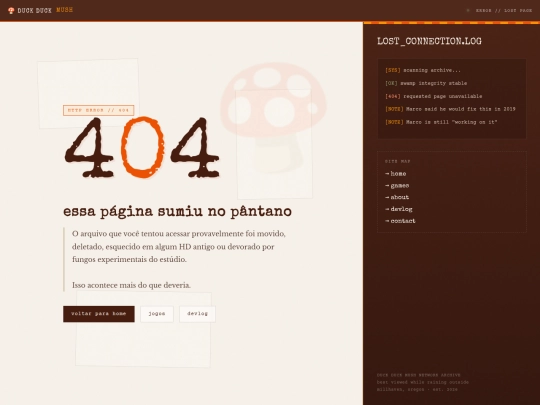Click the mushroom logo icon in header
The height and width of the screenshot is (405, 540).
pos(11,10)
